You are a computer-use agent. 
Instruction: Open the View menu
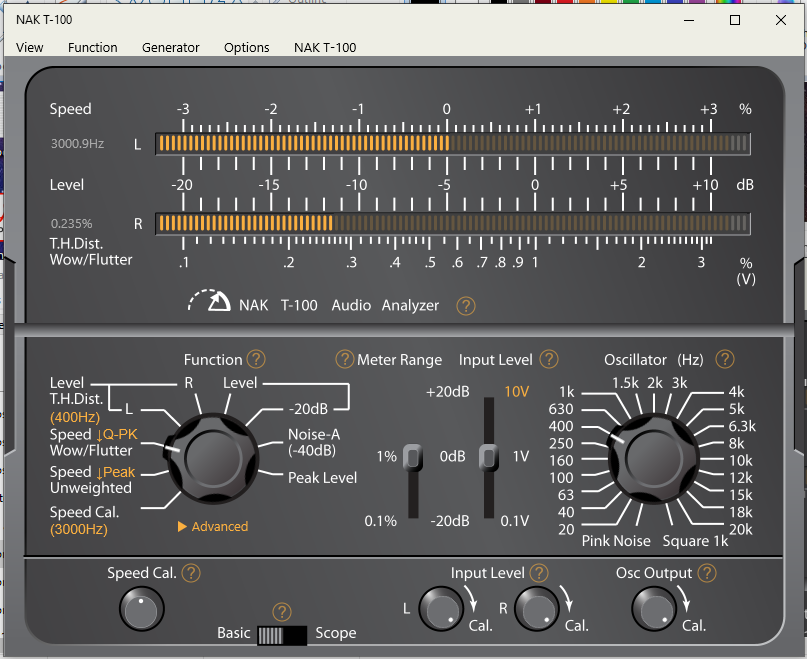(29, 47)
